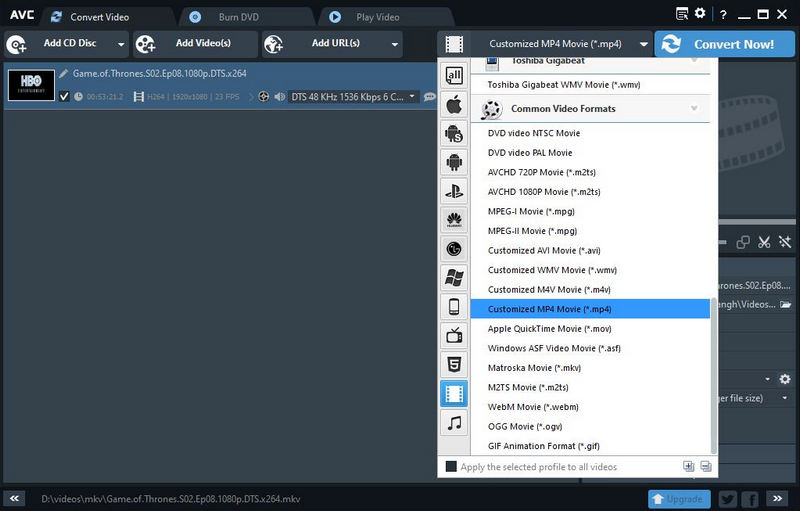Select the Windows device category icon
This screenshot has height=511, width=800.
point(454,278)
